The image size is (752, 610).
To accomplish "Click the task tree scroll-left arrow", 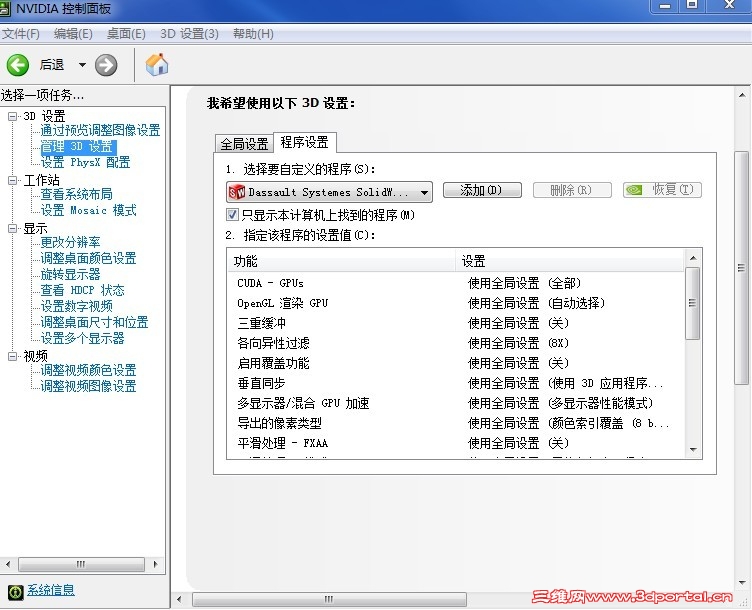I will (8, 564).
